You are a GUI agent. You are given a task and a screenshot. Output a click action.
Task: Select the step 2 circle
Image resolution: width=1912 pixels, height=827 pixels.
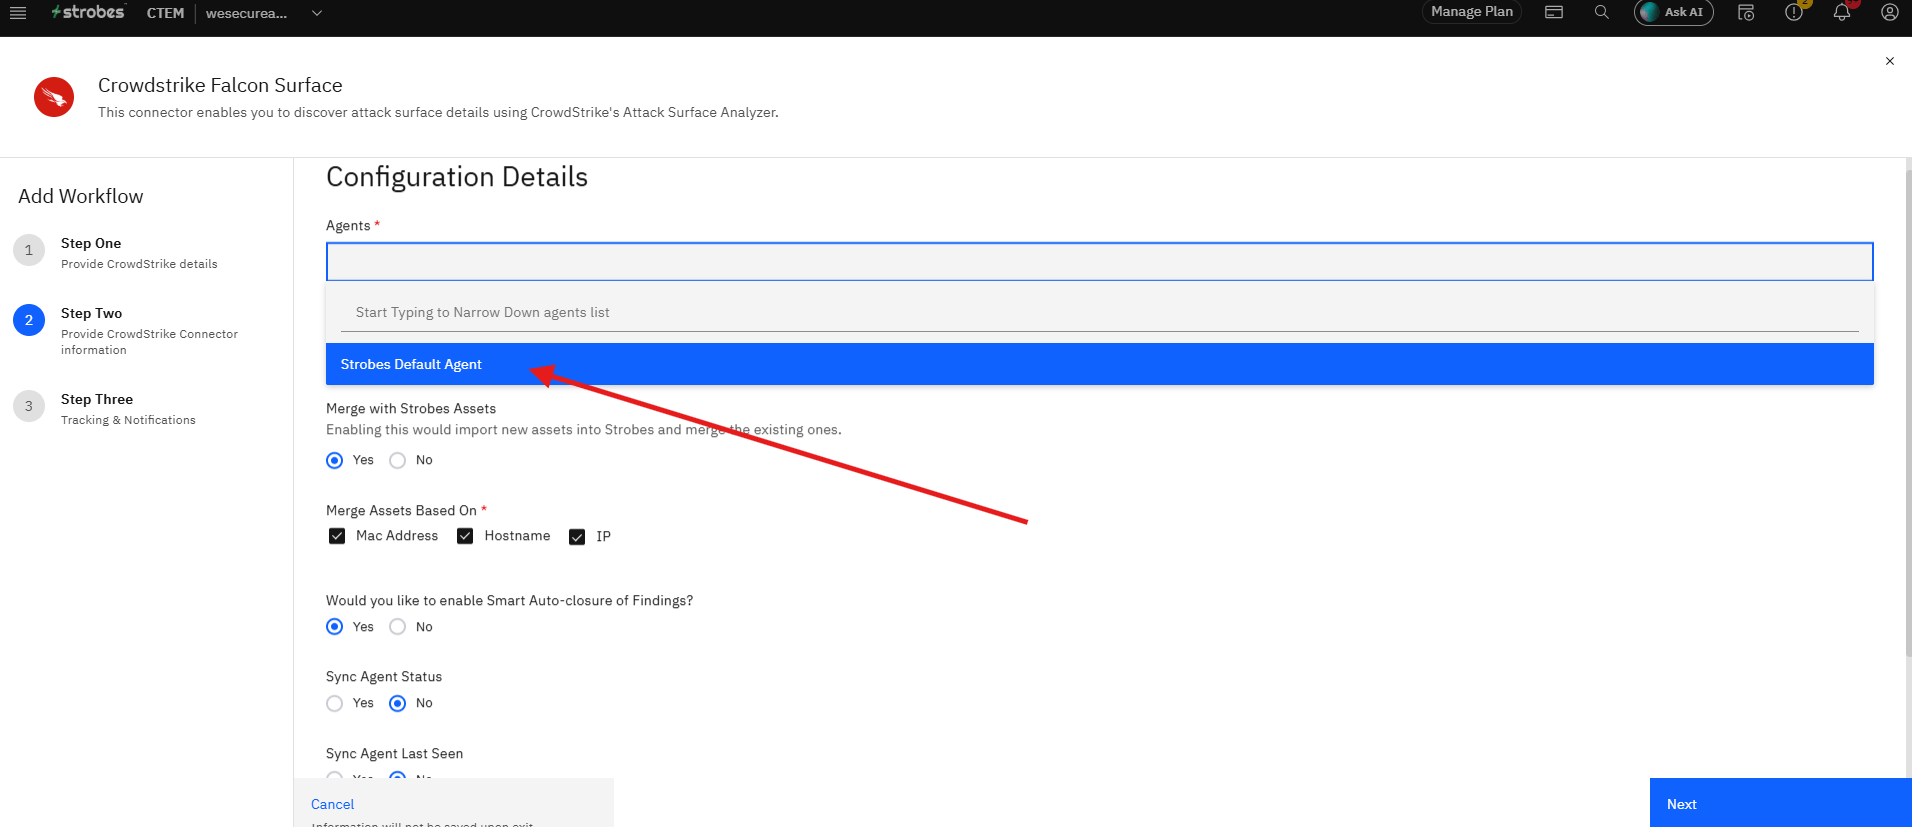click(29, 320)
